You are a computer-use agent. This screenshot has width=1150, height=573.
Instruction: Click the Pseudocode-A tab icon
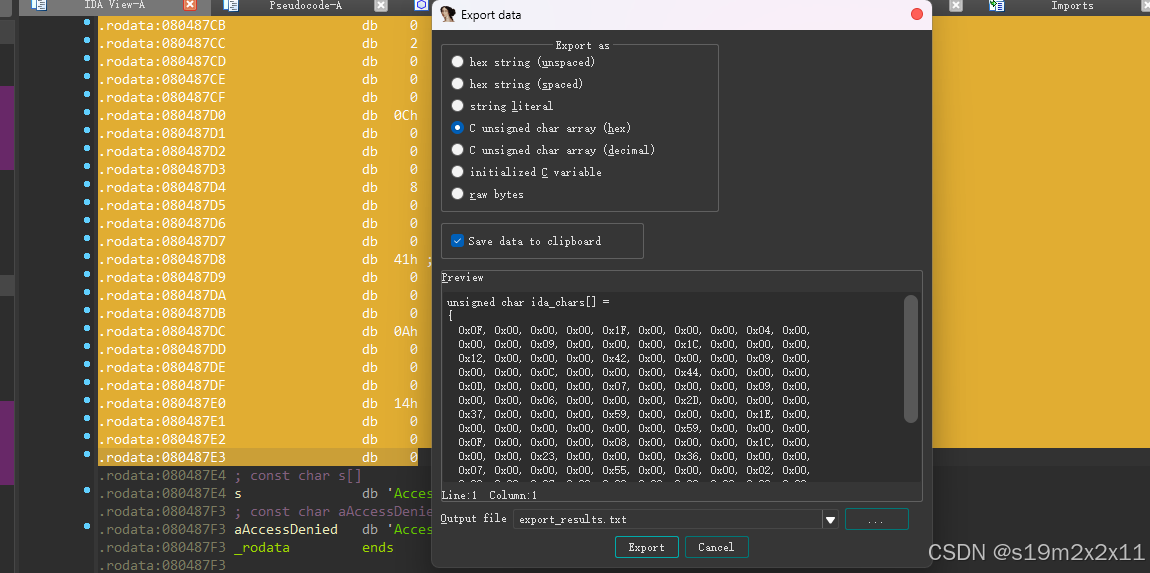click(x=231, y=6)
